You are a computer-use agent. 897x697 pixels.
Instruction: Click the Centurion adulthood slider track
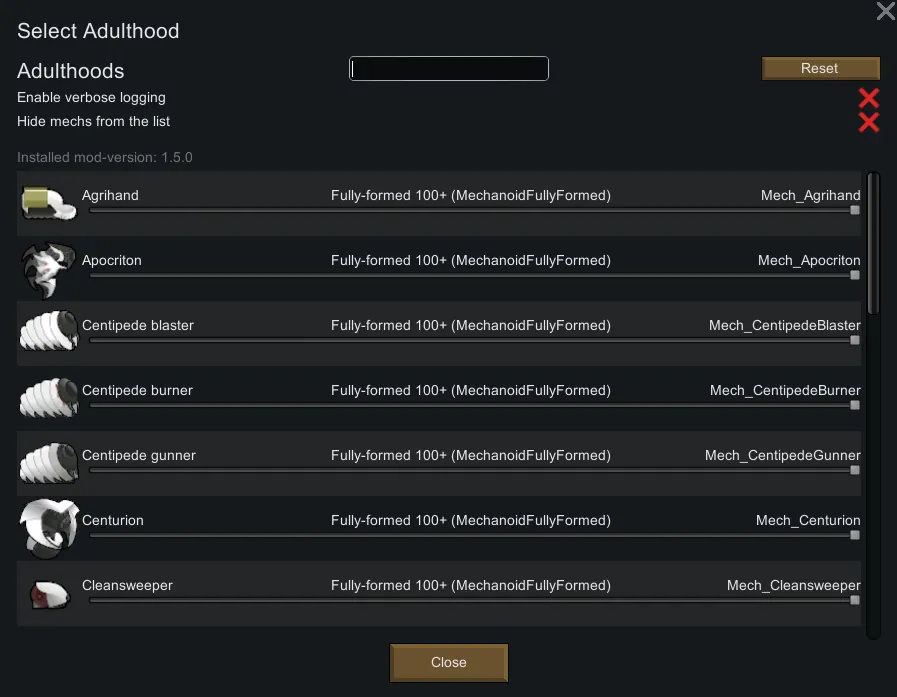pos(470,535)
